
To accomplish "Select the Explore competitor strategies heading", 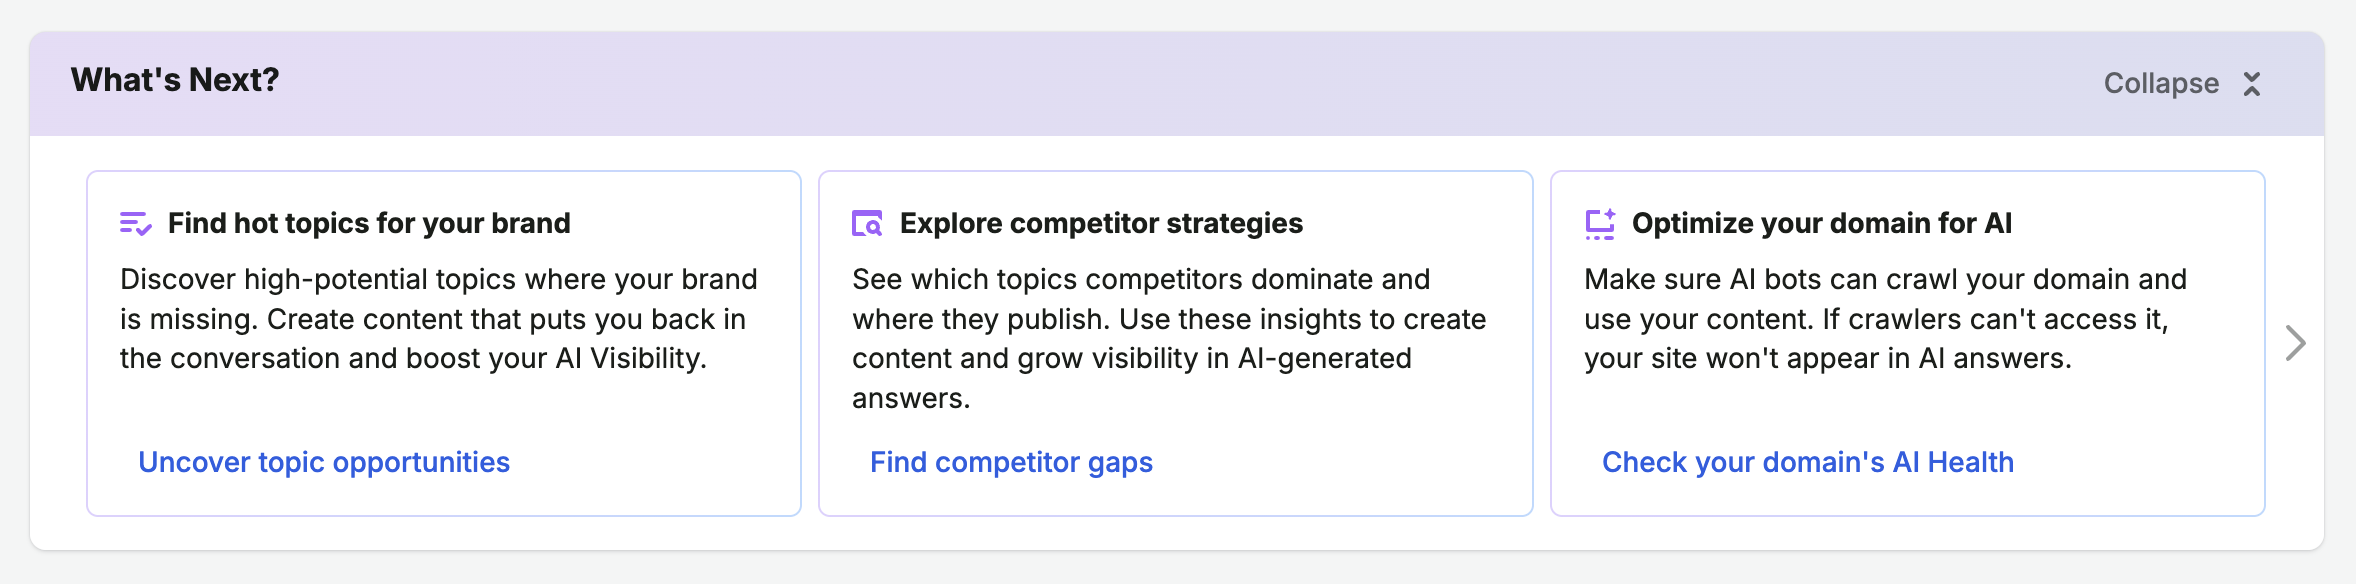I will [x=1101, y=223].
